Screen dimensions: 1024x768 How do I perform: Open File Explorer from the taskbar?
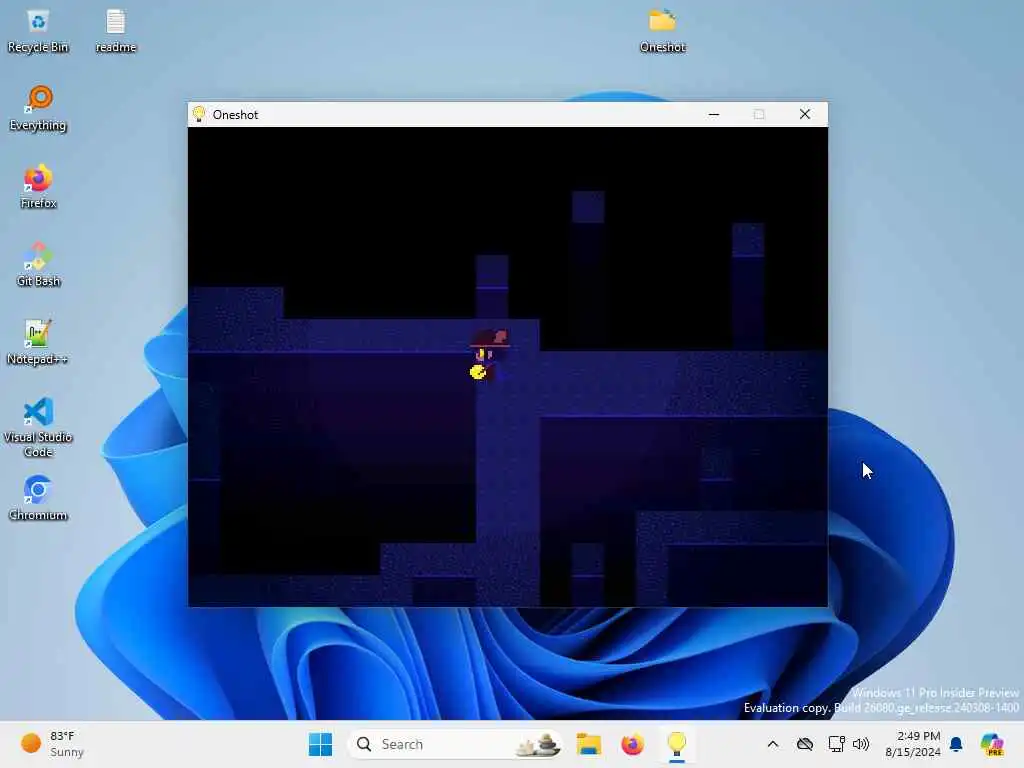coord(588,744)
